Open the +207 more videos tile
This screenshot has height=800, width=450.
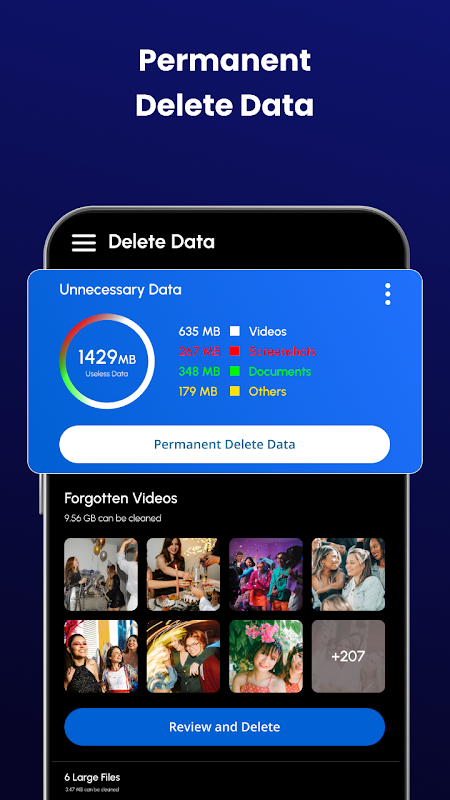pyautogui.click(x=348, y=656)
